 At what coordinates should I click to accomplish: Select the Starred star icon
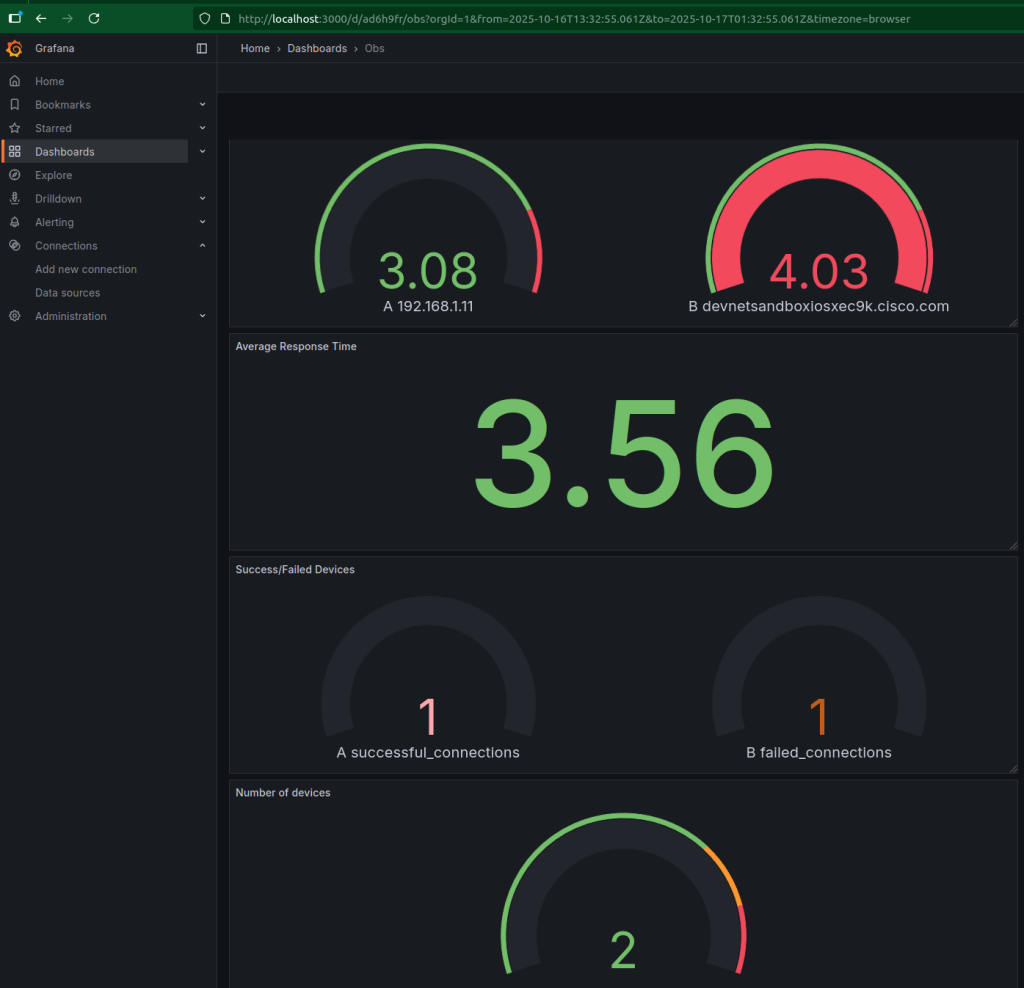(x=14, y=128)
